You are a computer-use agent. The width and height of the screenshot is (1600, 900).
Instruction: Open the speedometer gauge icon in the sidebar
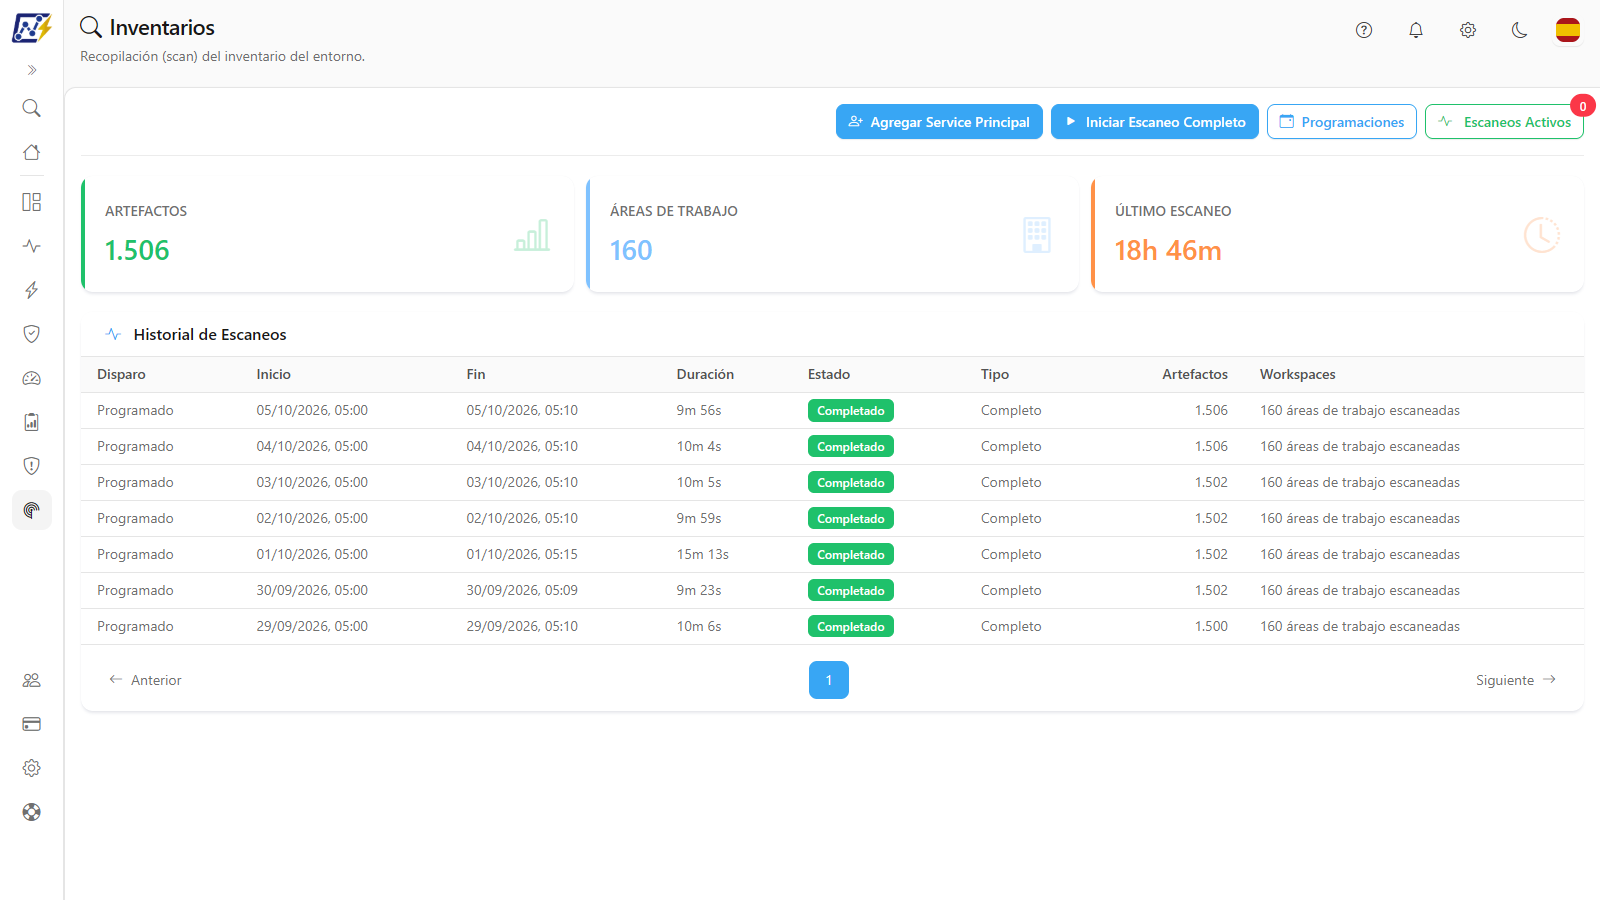[32, 378]
